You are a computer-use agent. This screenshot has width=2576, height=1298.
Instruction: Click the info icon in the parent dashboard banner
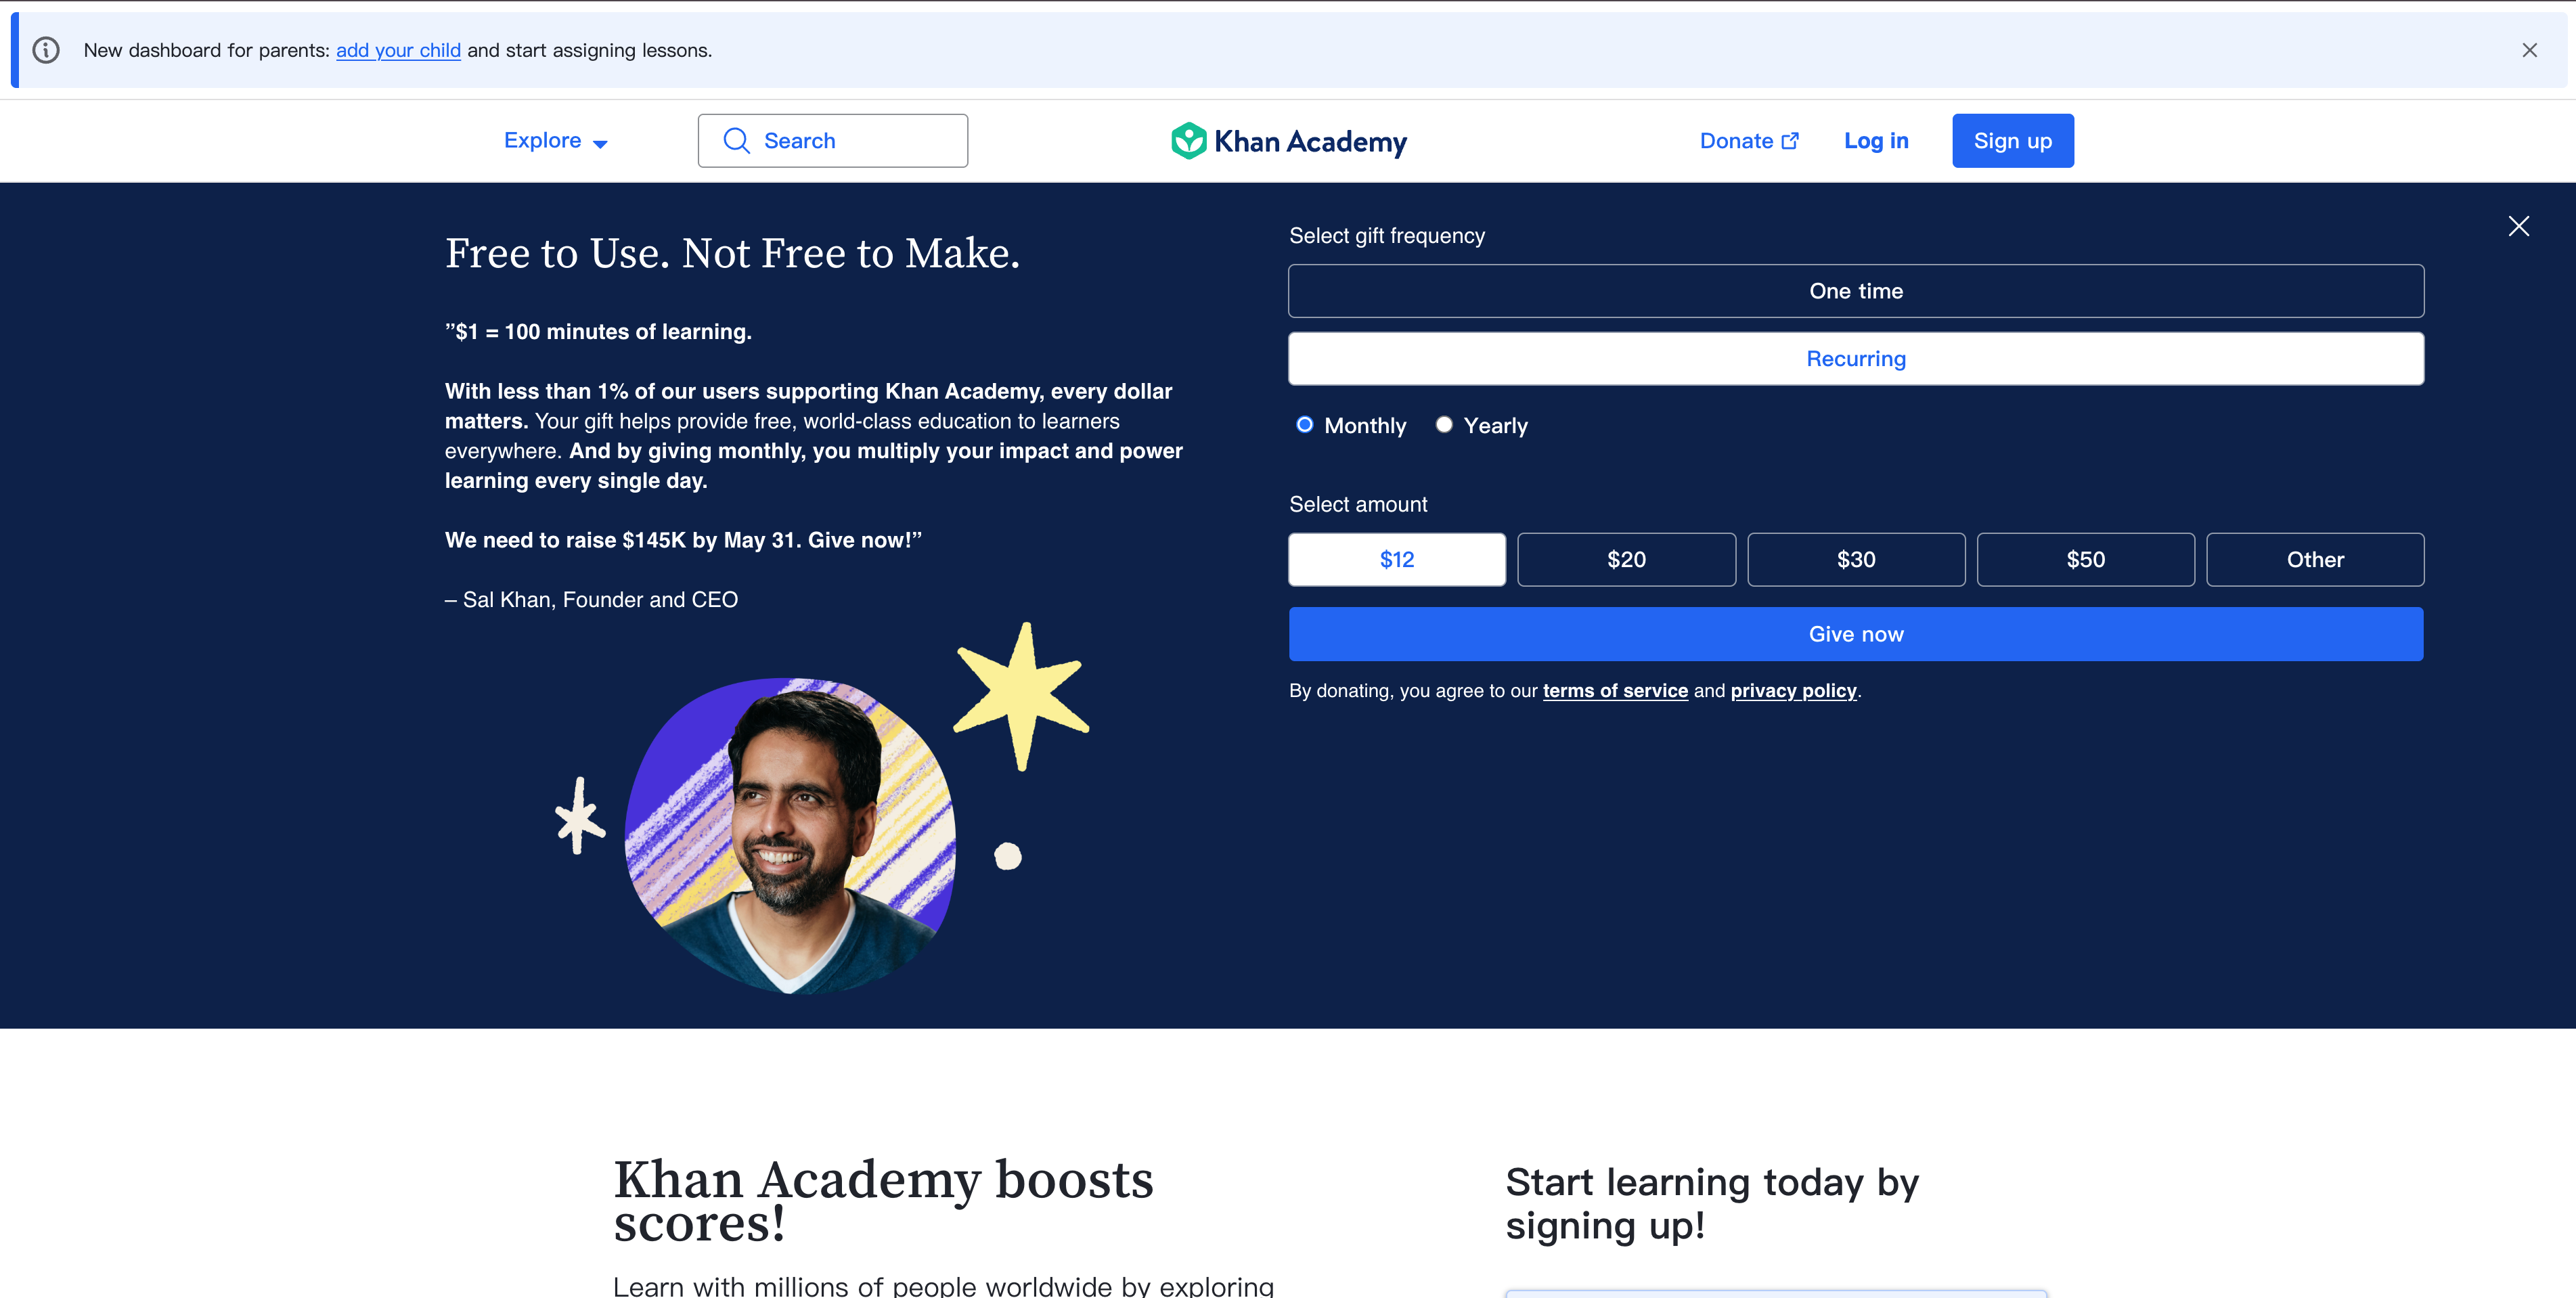click(x=46, y=50)
